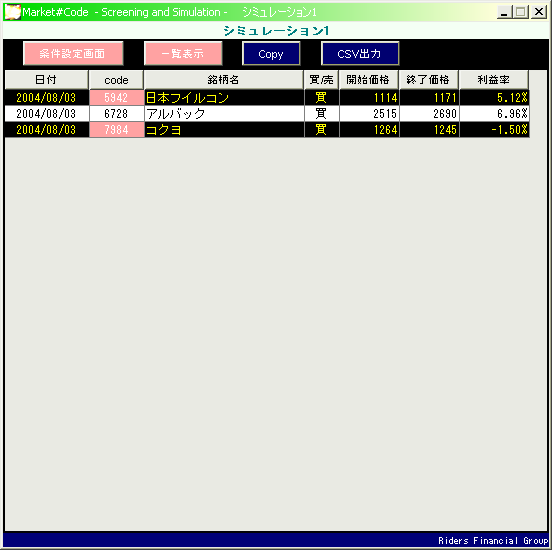Click the -1.50% profit rate cell
This screenshot has width=552, height=550.
coord(494,130)
